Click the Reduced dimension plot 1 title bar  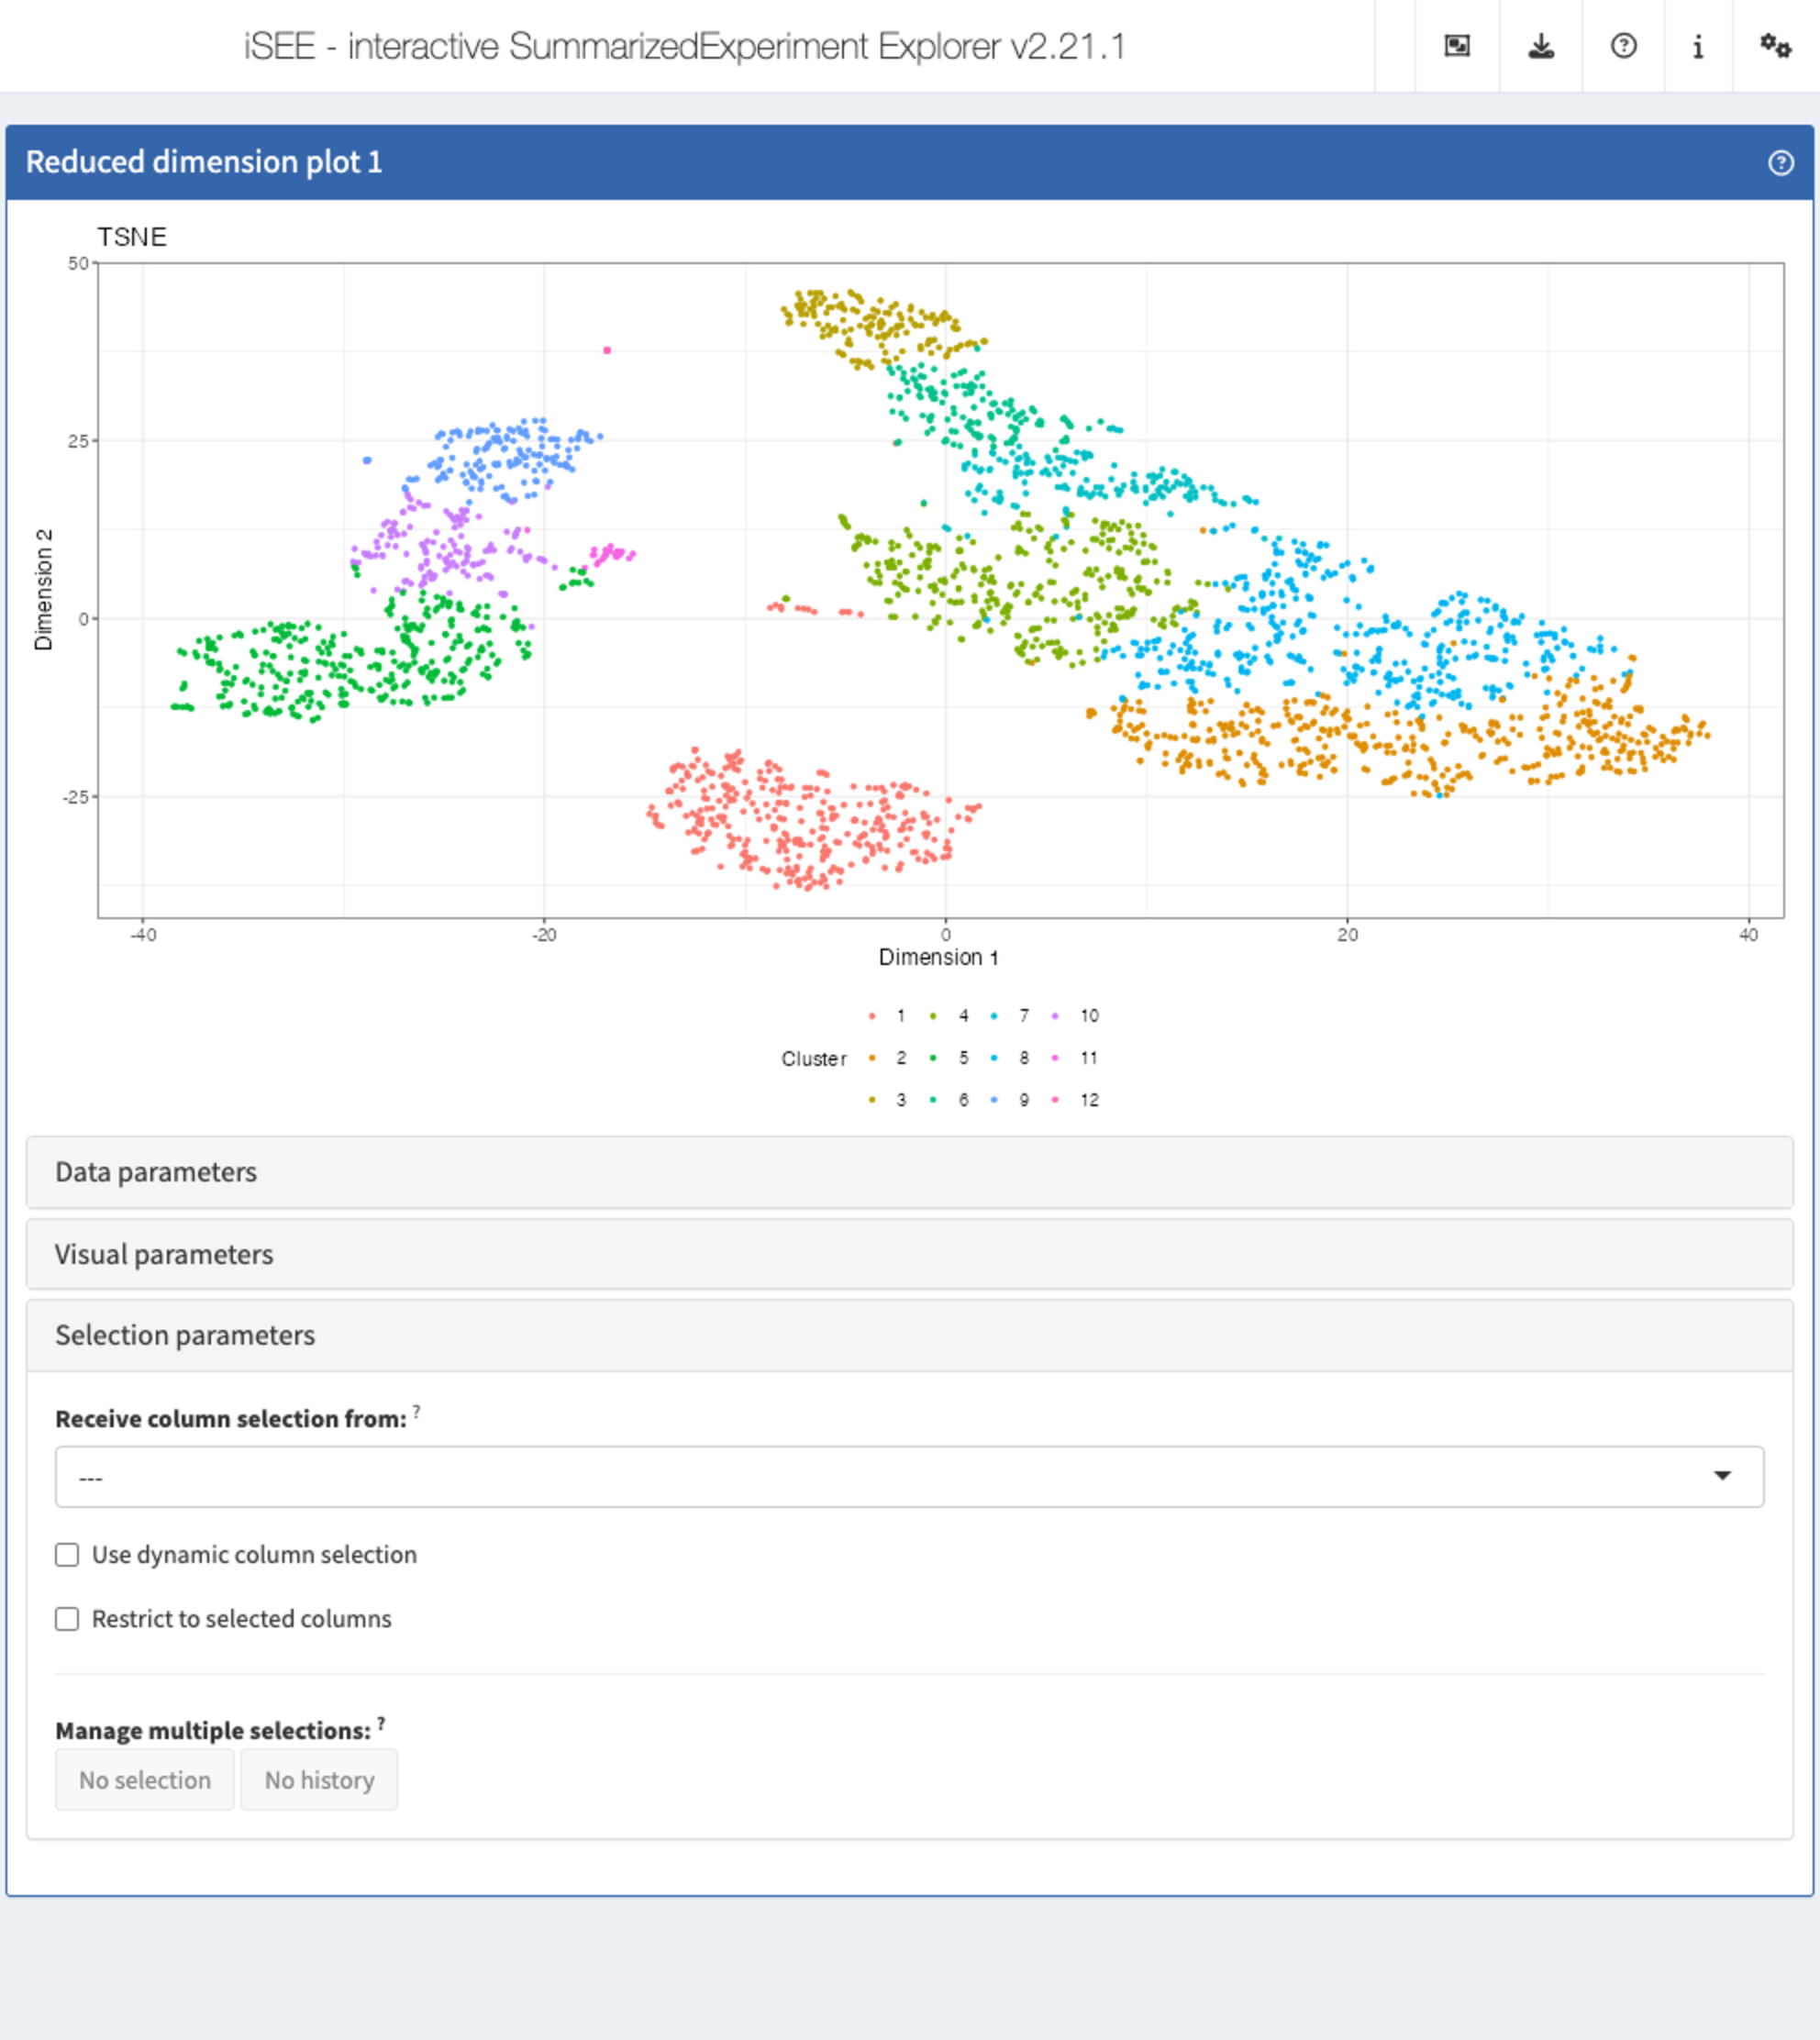tap(909, 163)
